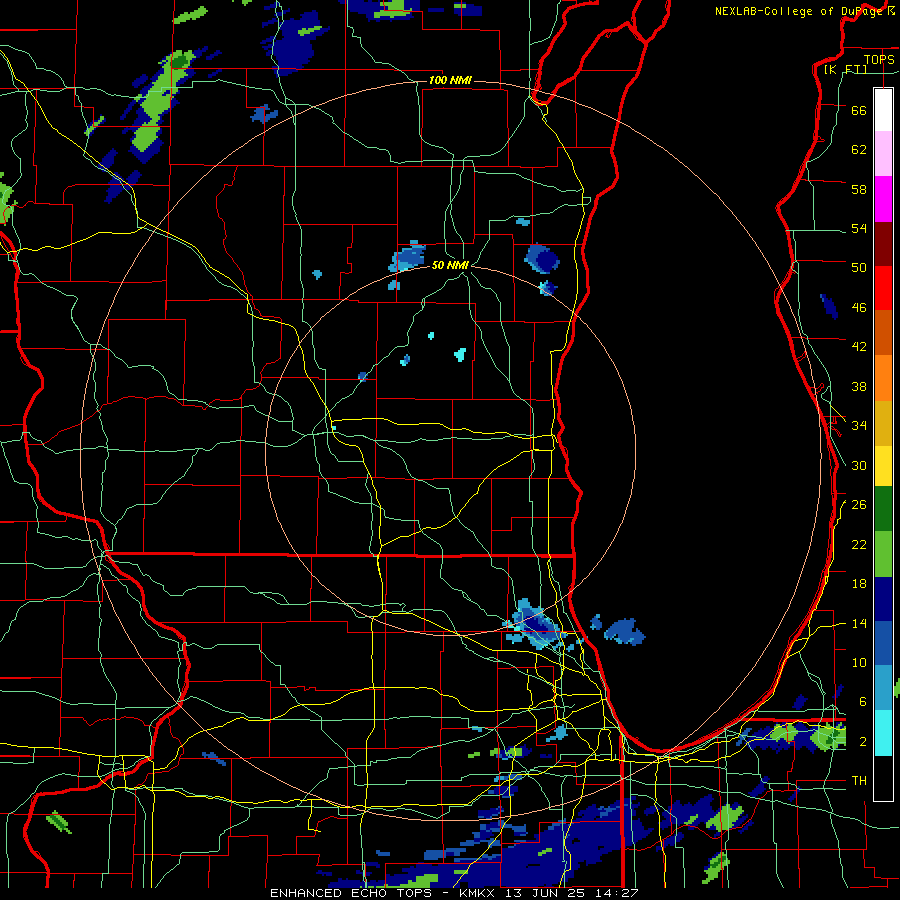Image resolution: width=900 pixels, height=900 pixels.
Task: Click the 54 legend value
Action: pos(859,228)
